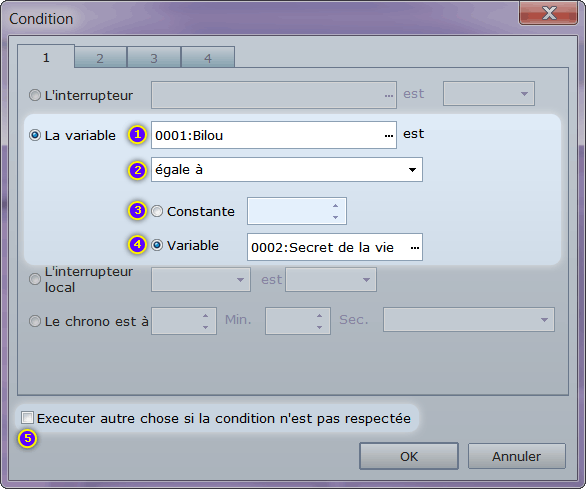Click the Annuler button

[x=516, y=456]
